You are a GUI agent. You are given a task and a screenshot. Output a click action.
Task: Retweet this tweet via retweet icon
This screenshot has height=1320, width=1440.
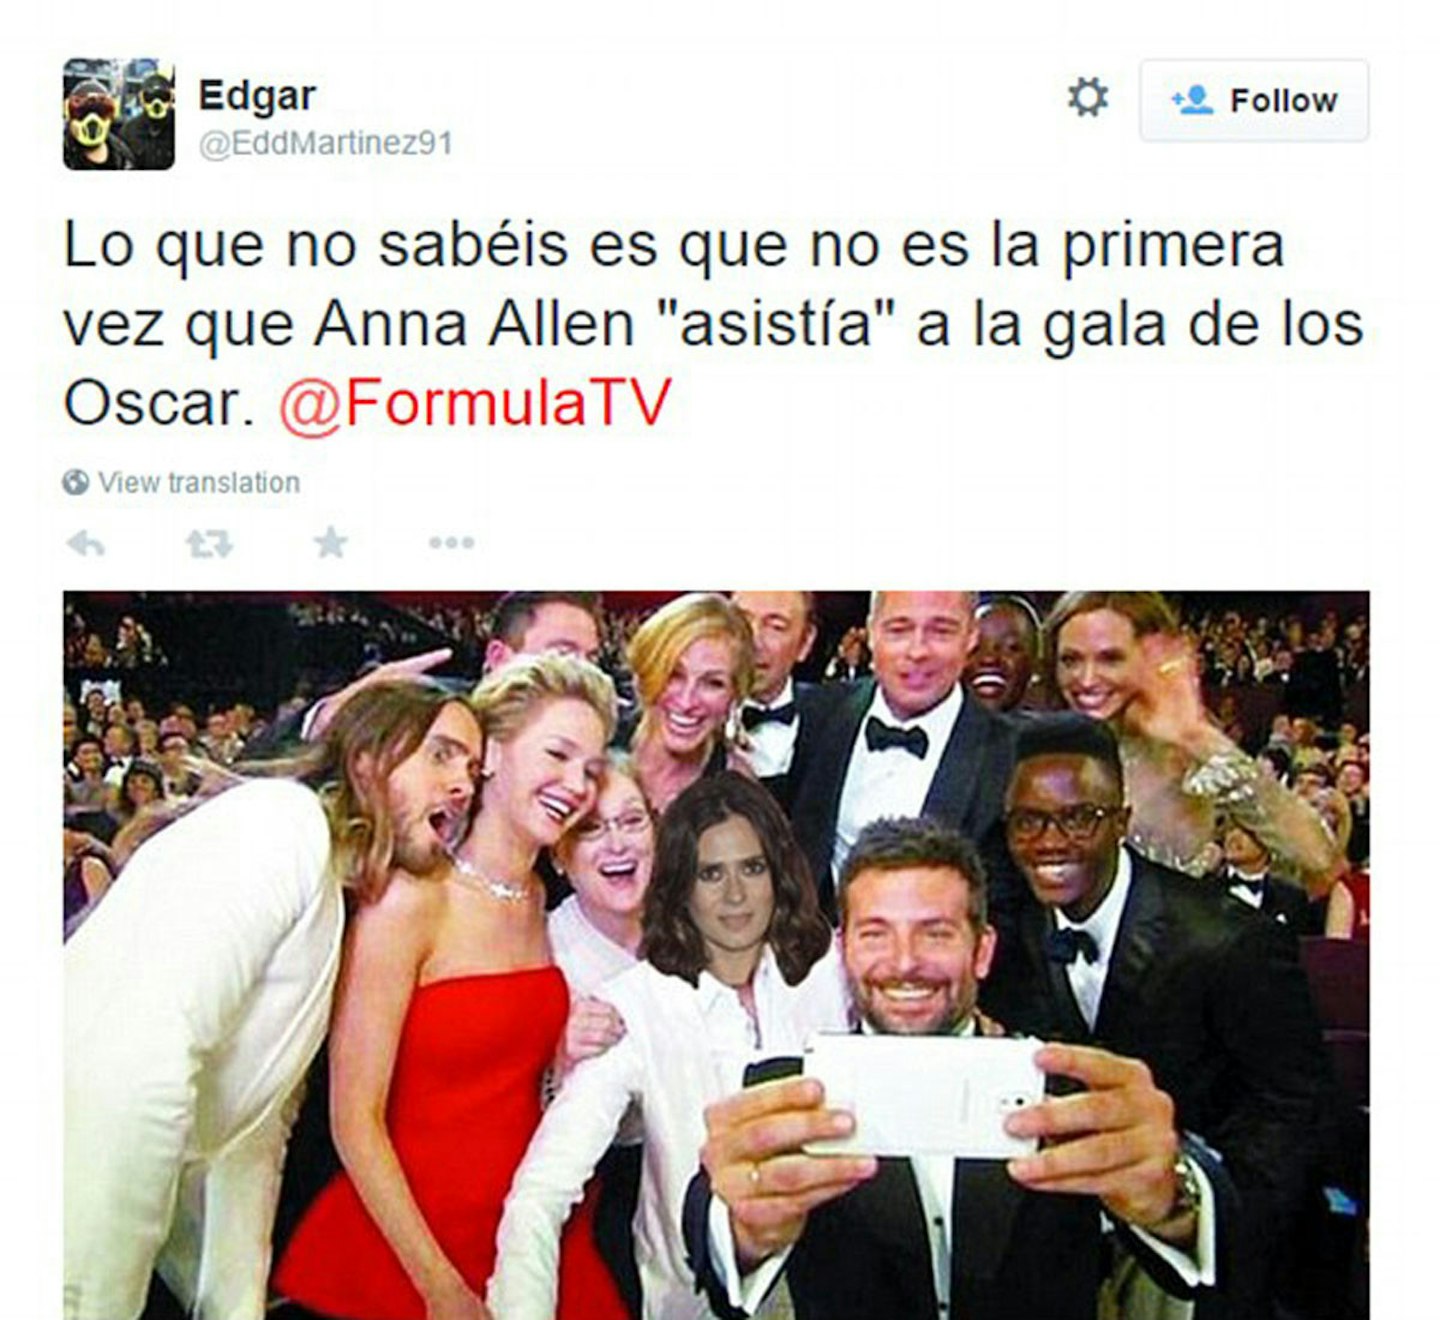[x=209, y=544]
